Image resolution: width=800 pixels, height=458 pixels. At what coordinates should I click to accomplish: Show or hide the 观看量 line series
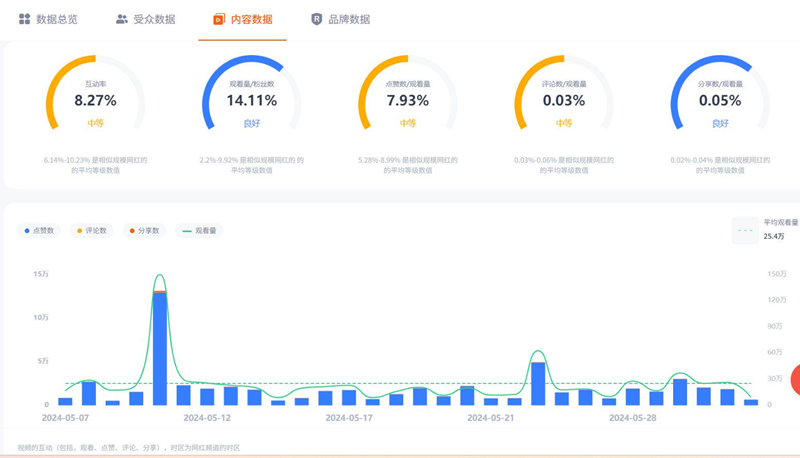(199, 230)
